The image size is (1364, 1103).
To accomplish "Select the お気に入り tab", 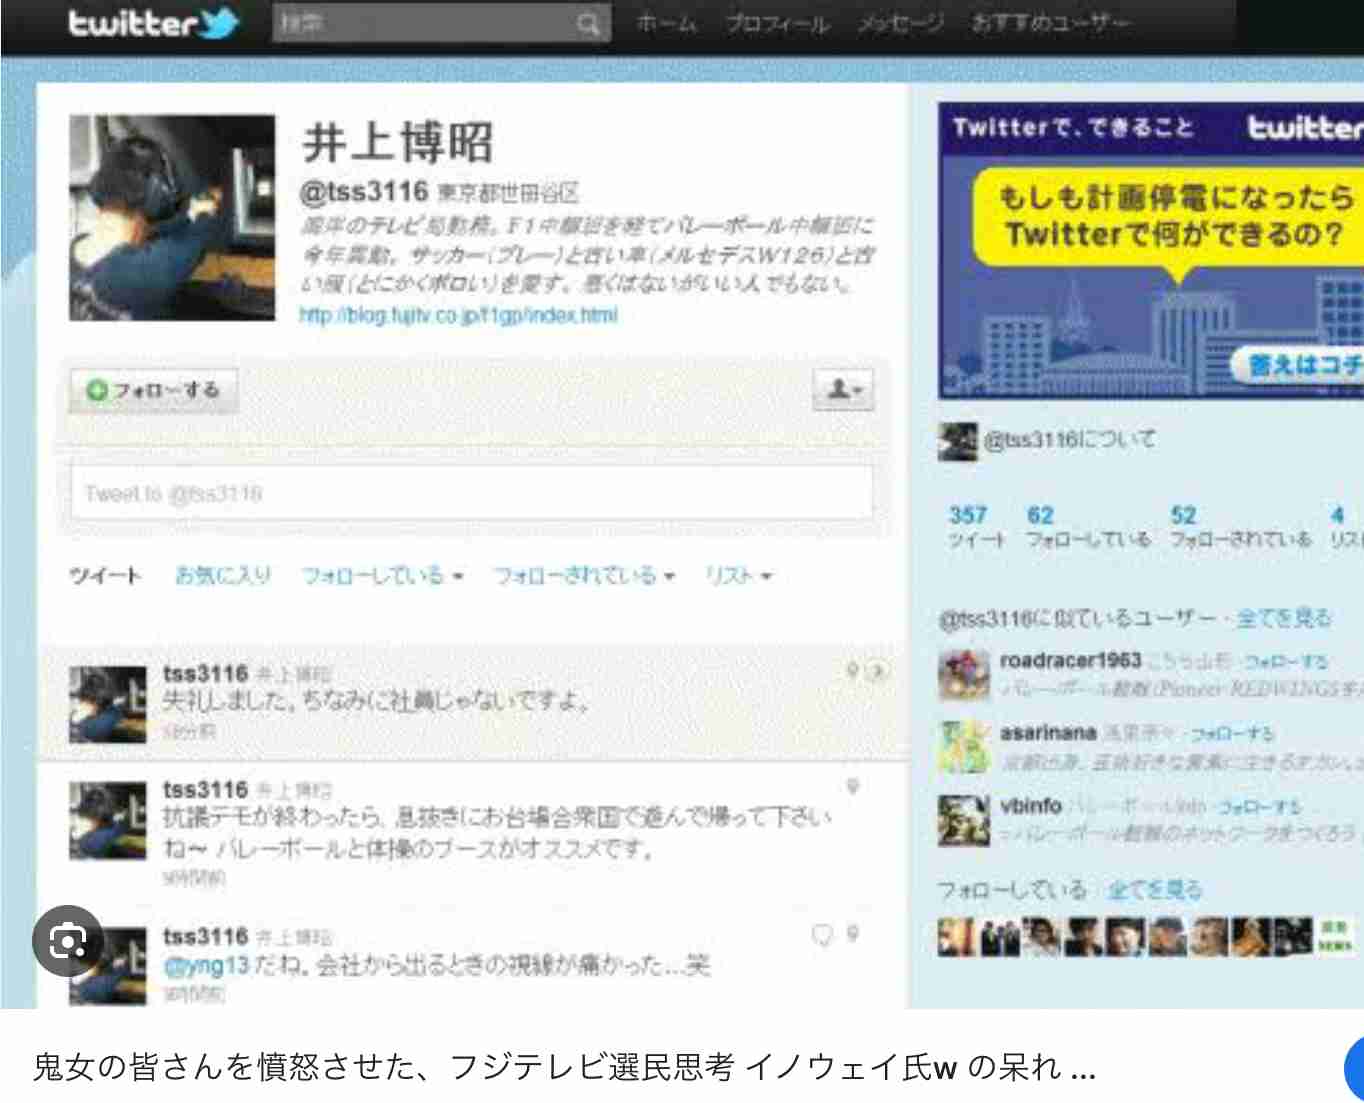I will click(223, 576).
